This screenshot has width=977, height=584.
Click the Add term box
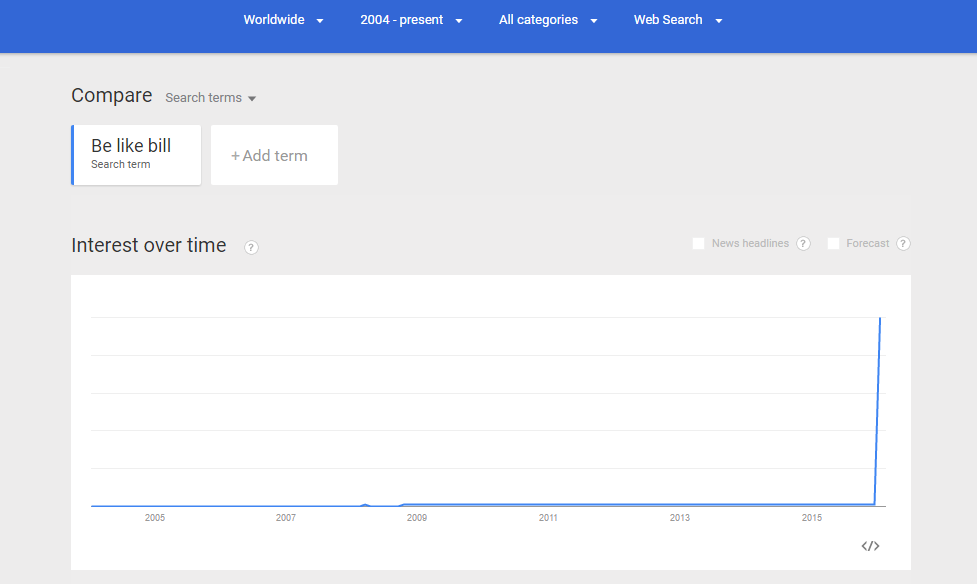tap(274, 155)
